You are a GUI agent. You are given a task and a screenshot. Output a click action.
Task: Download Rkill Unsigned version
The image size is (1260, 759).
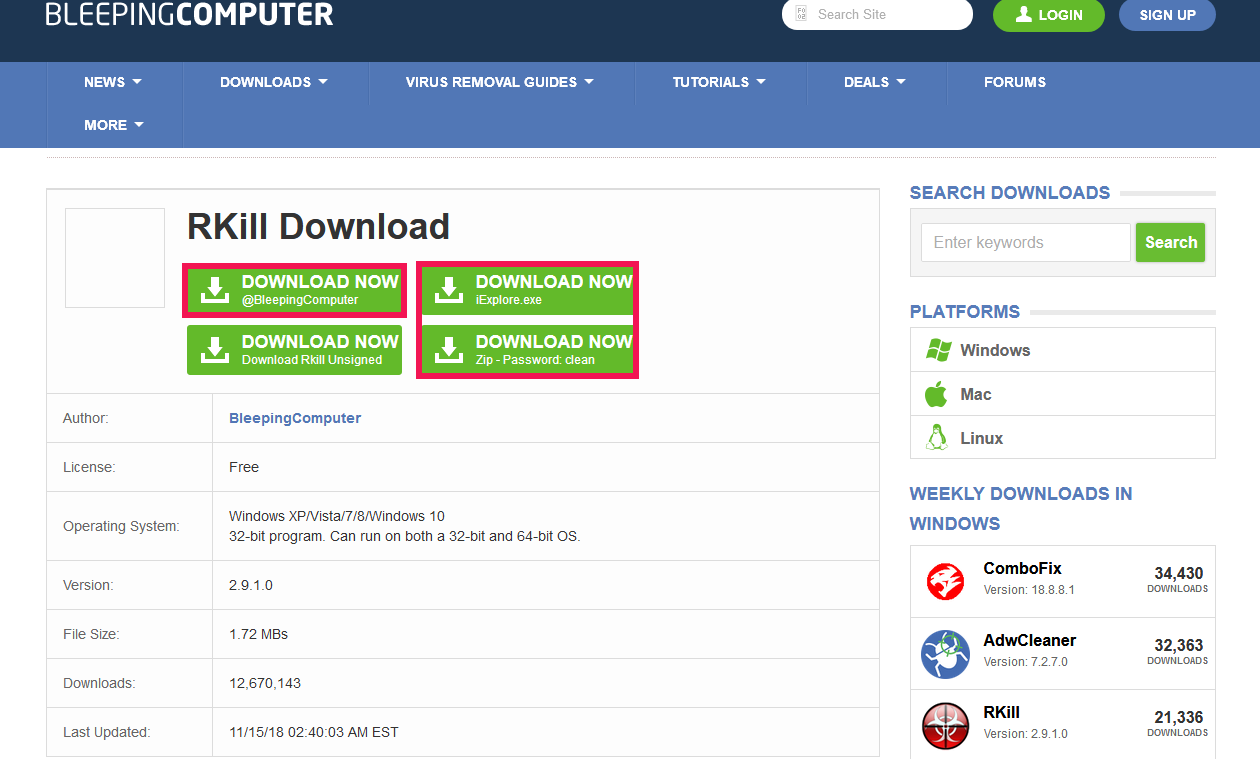click(x=294, y=350)
